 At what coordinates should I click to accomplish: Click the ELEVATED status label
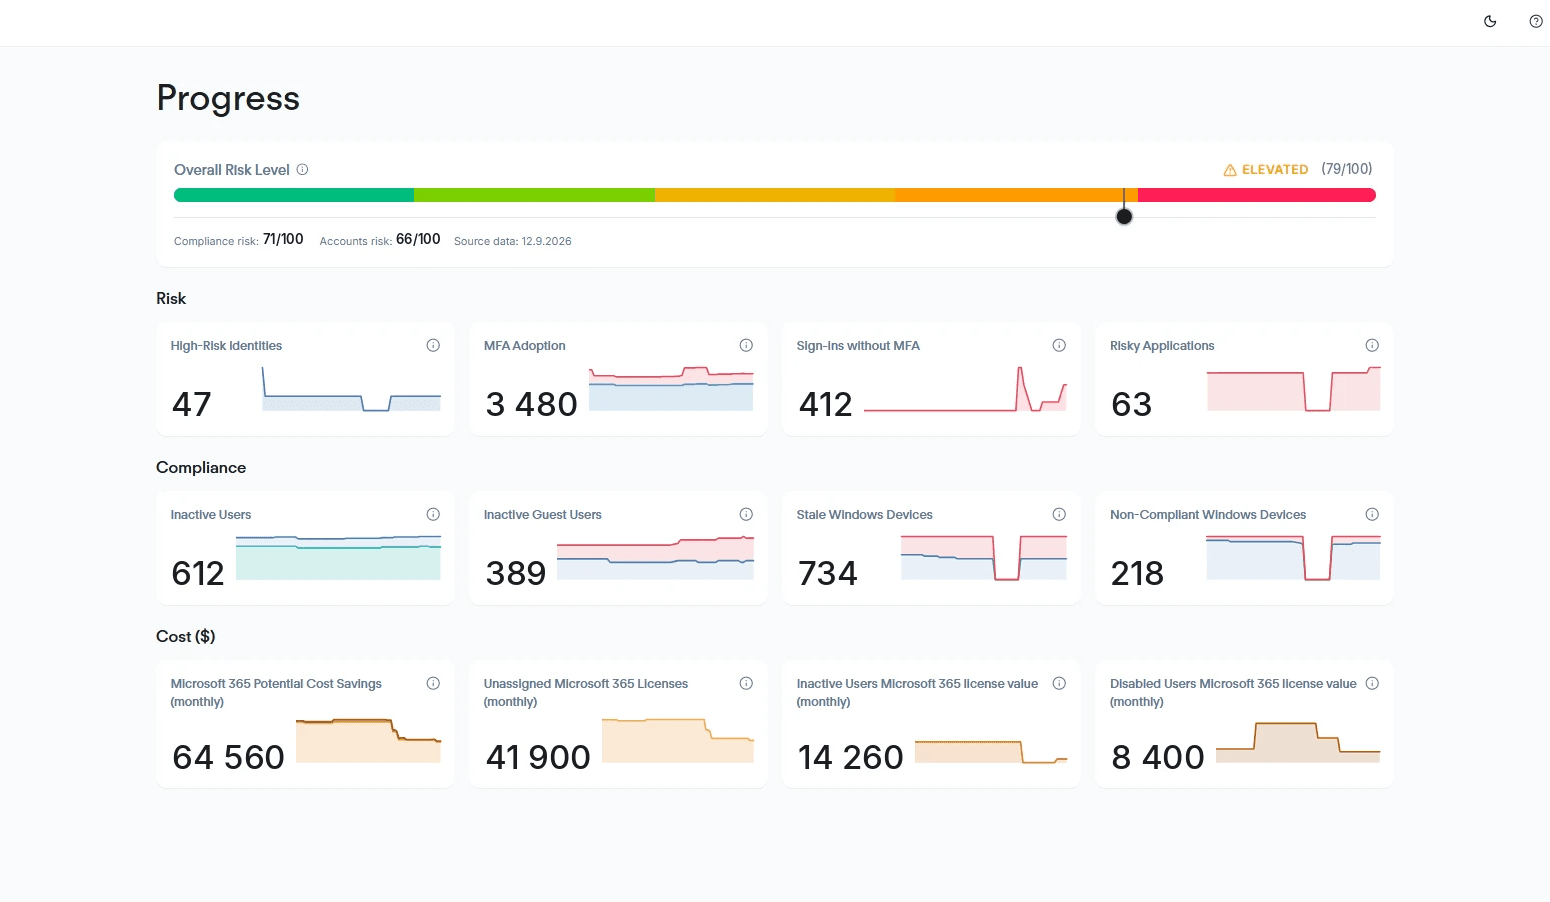coord(1275,170)
